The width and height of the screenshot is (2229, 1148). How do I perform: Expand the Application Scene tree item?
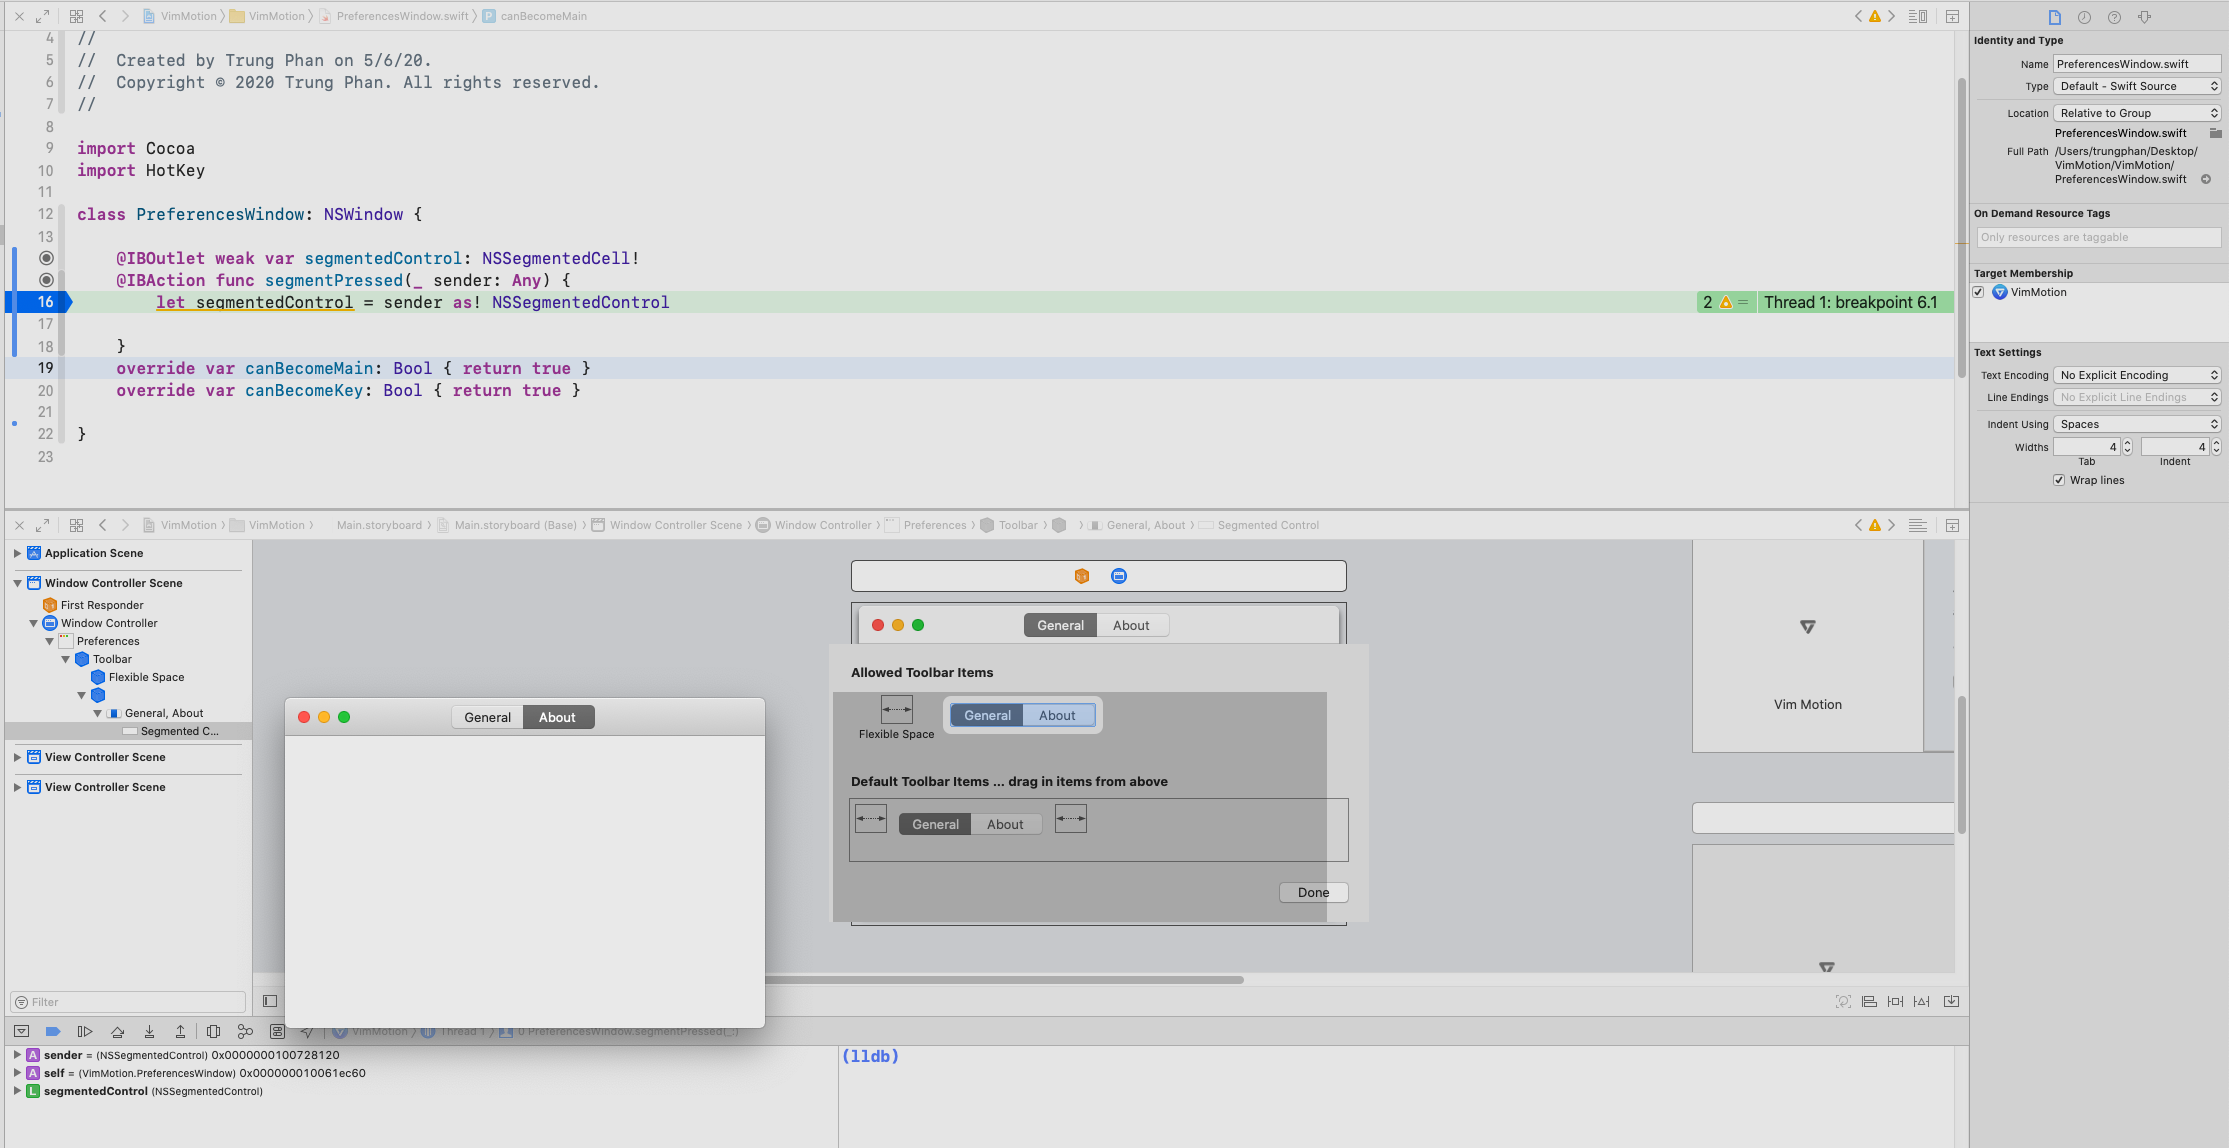pos(17,553)
